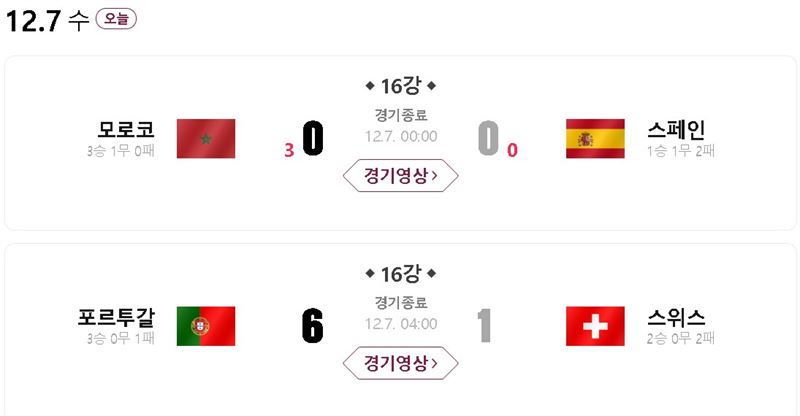
Task: Click the Portugal flag icon
Action: pyautogui.click(x=206, y=326)
